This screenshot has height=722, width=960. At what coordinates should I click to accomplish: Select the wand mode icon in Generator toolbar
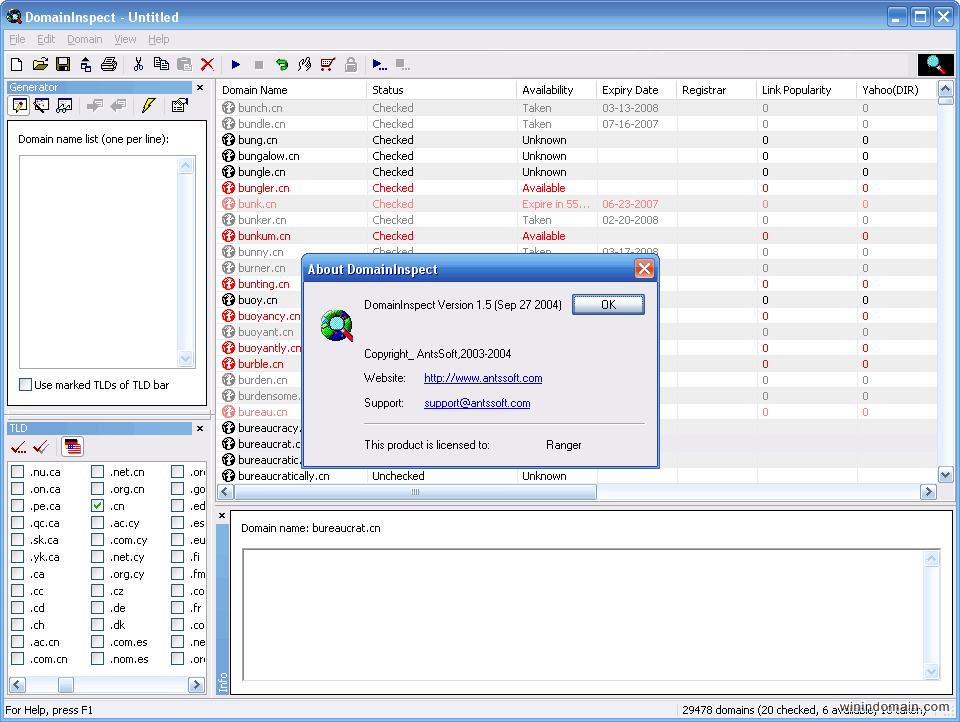point(42,105)
